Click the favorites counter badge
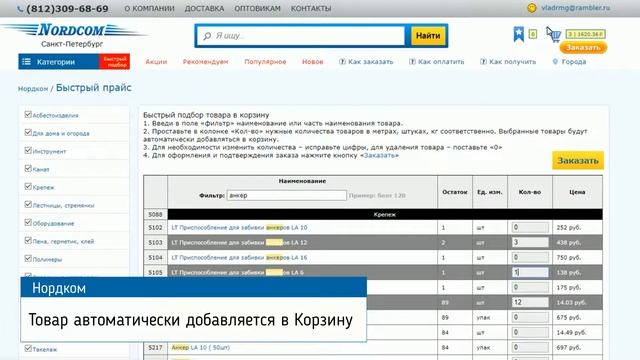 (x=533, y=34)
